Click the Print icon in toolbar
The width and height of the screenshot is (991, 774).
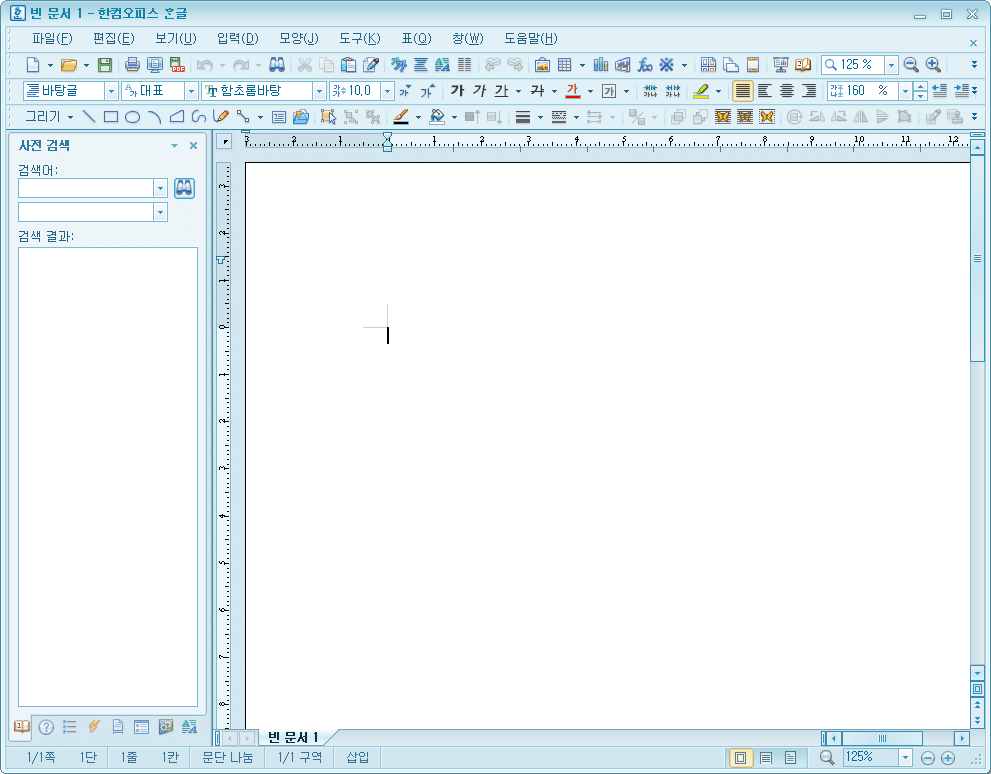click(132, 65)
